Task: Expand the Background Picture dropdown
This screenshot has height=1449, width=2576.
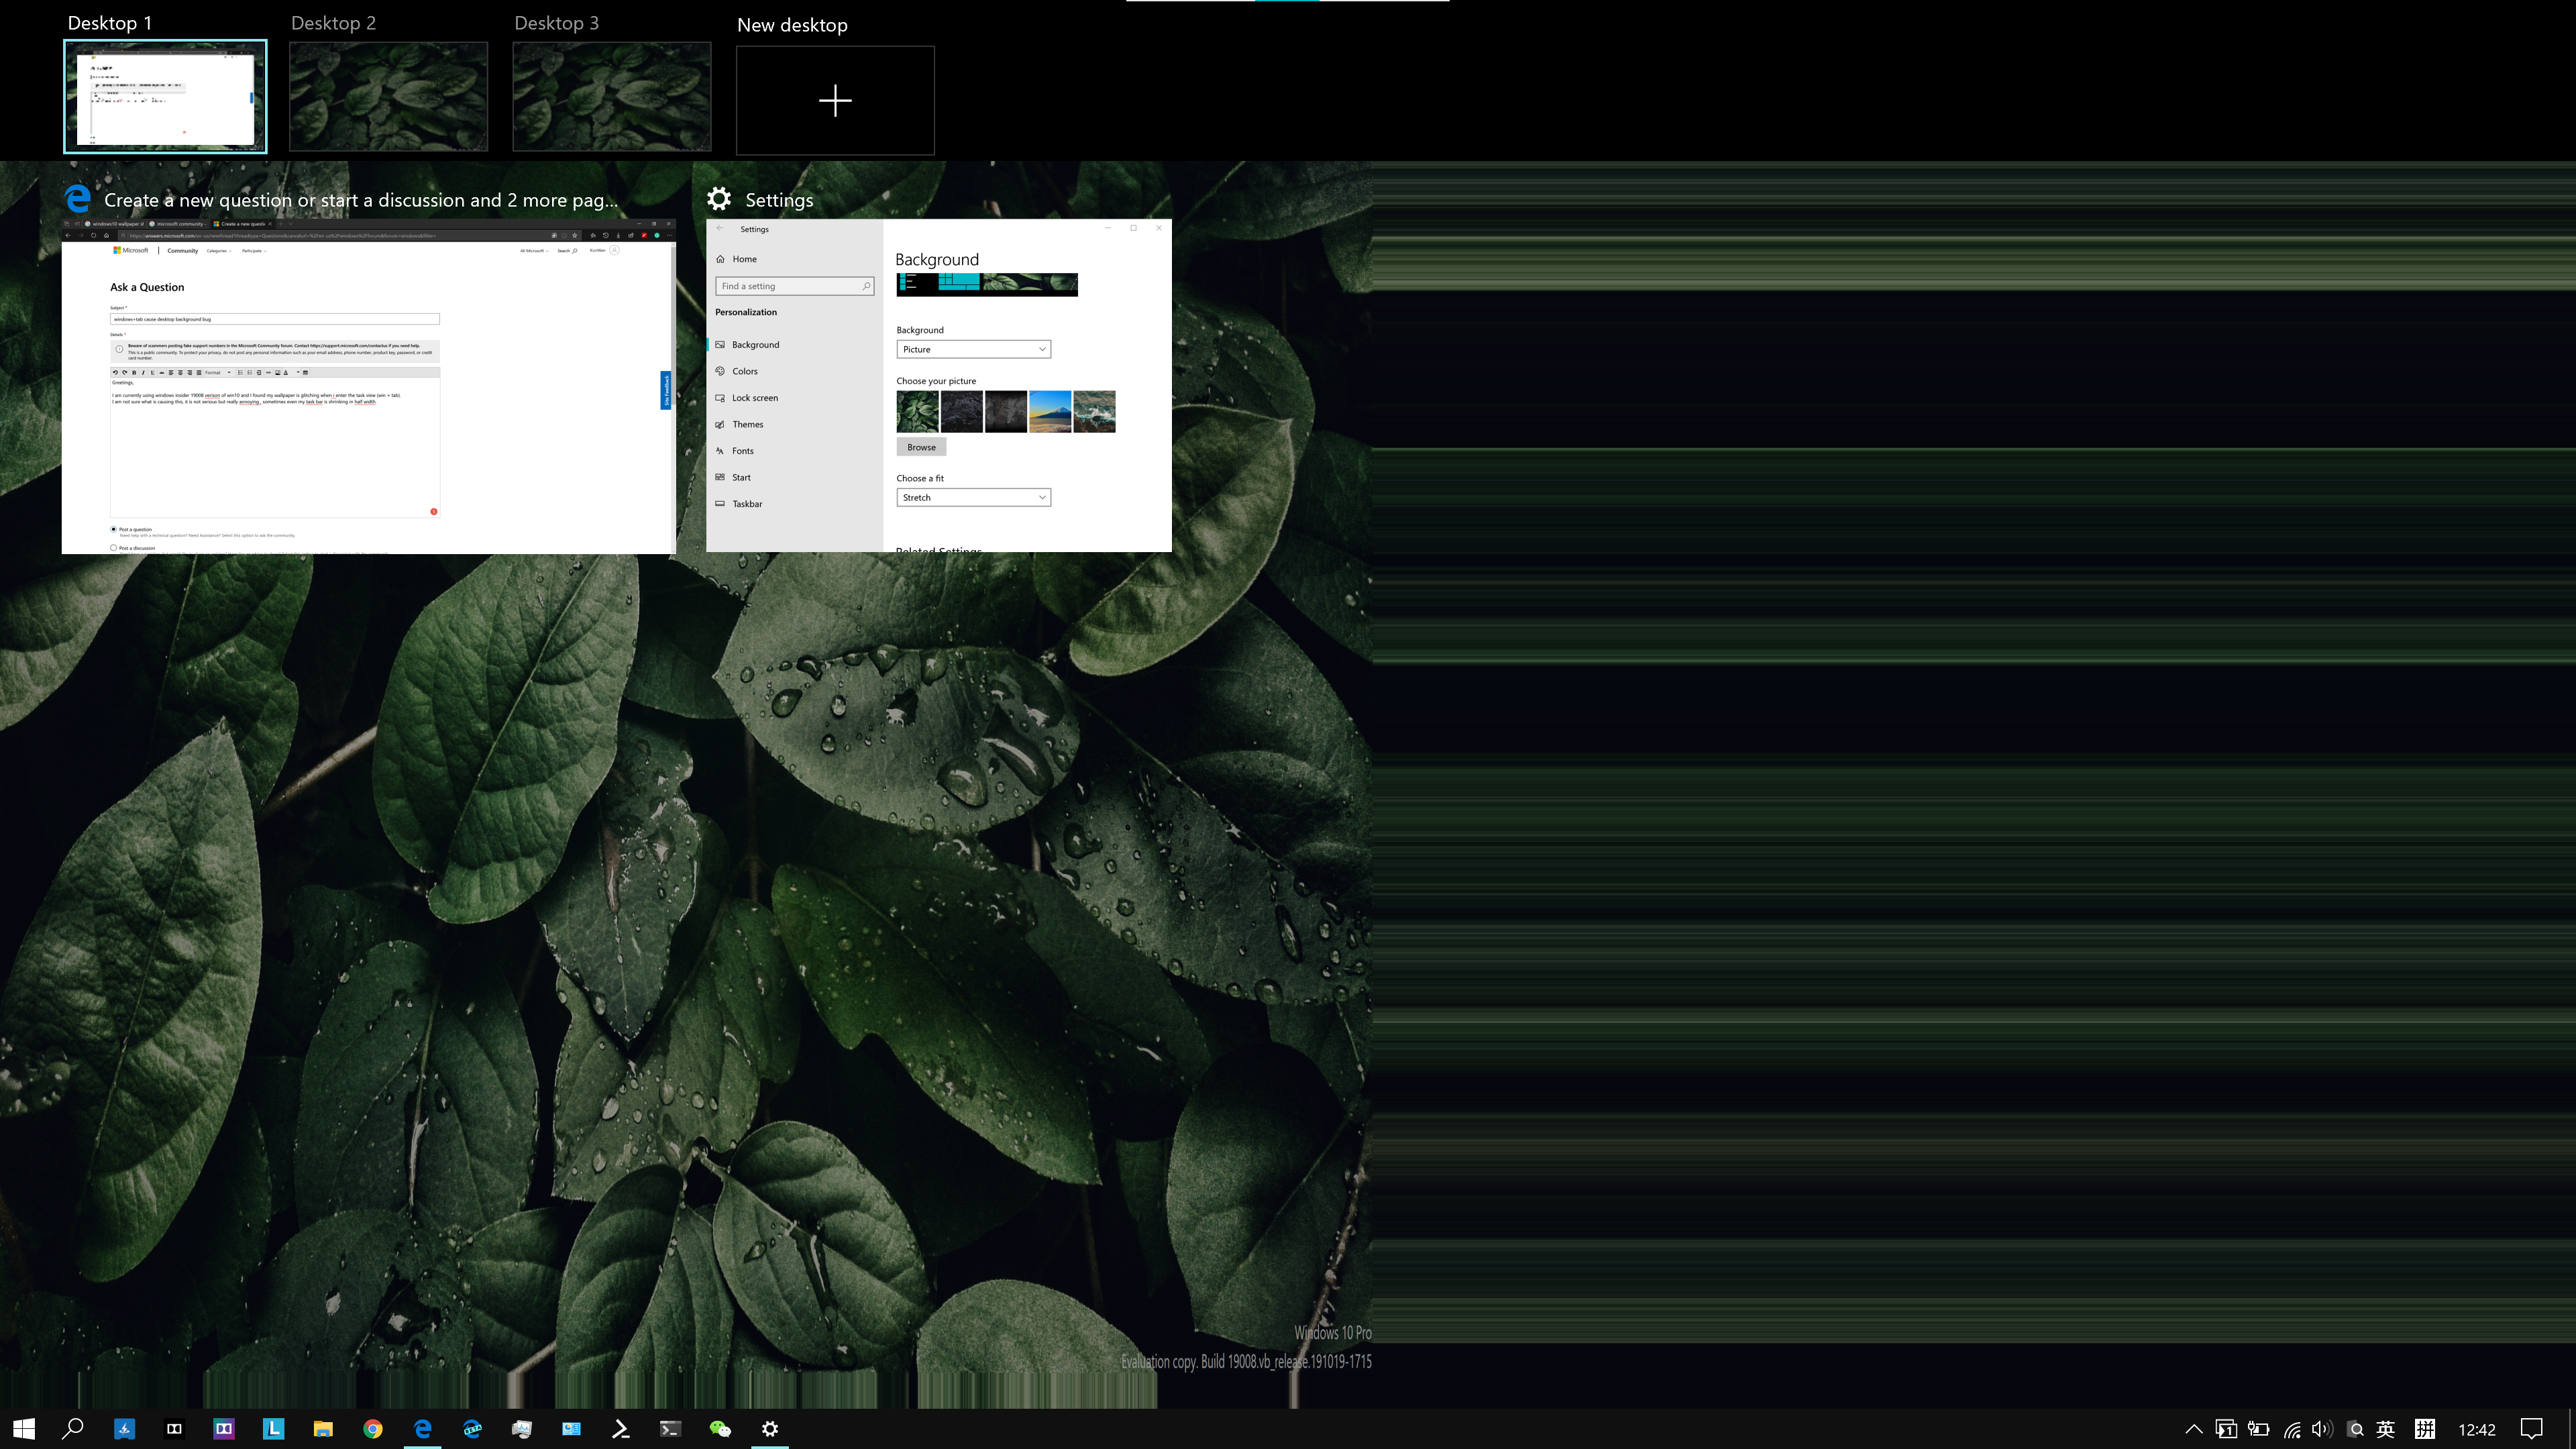Action: 973,349
